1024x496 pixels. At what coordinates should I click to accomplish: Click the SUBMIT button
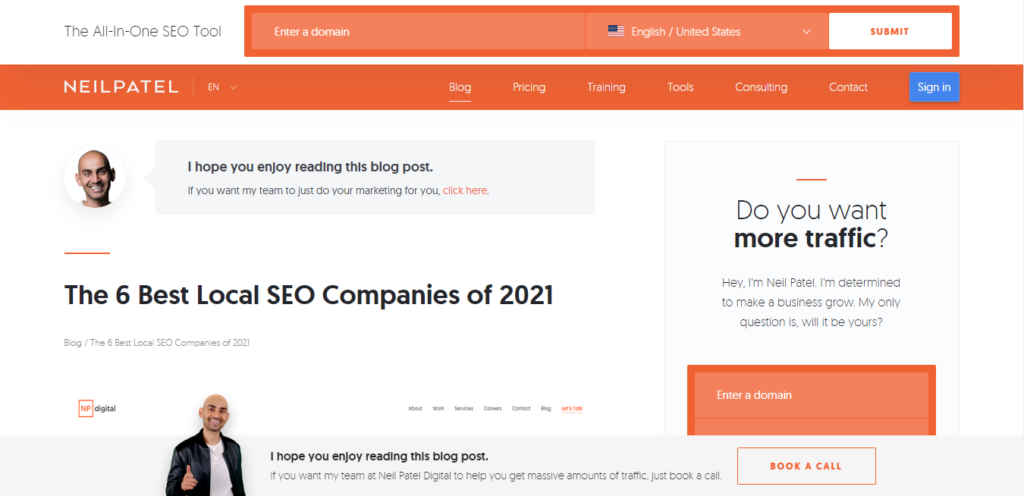click(889, 31)
